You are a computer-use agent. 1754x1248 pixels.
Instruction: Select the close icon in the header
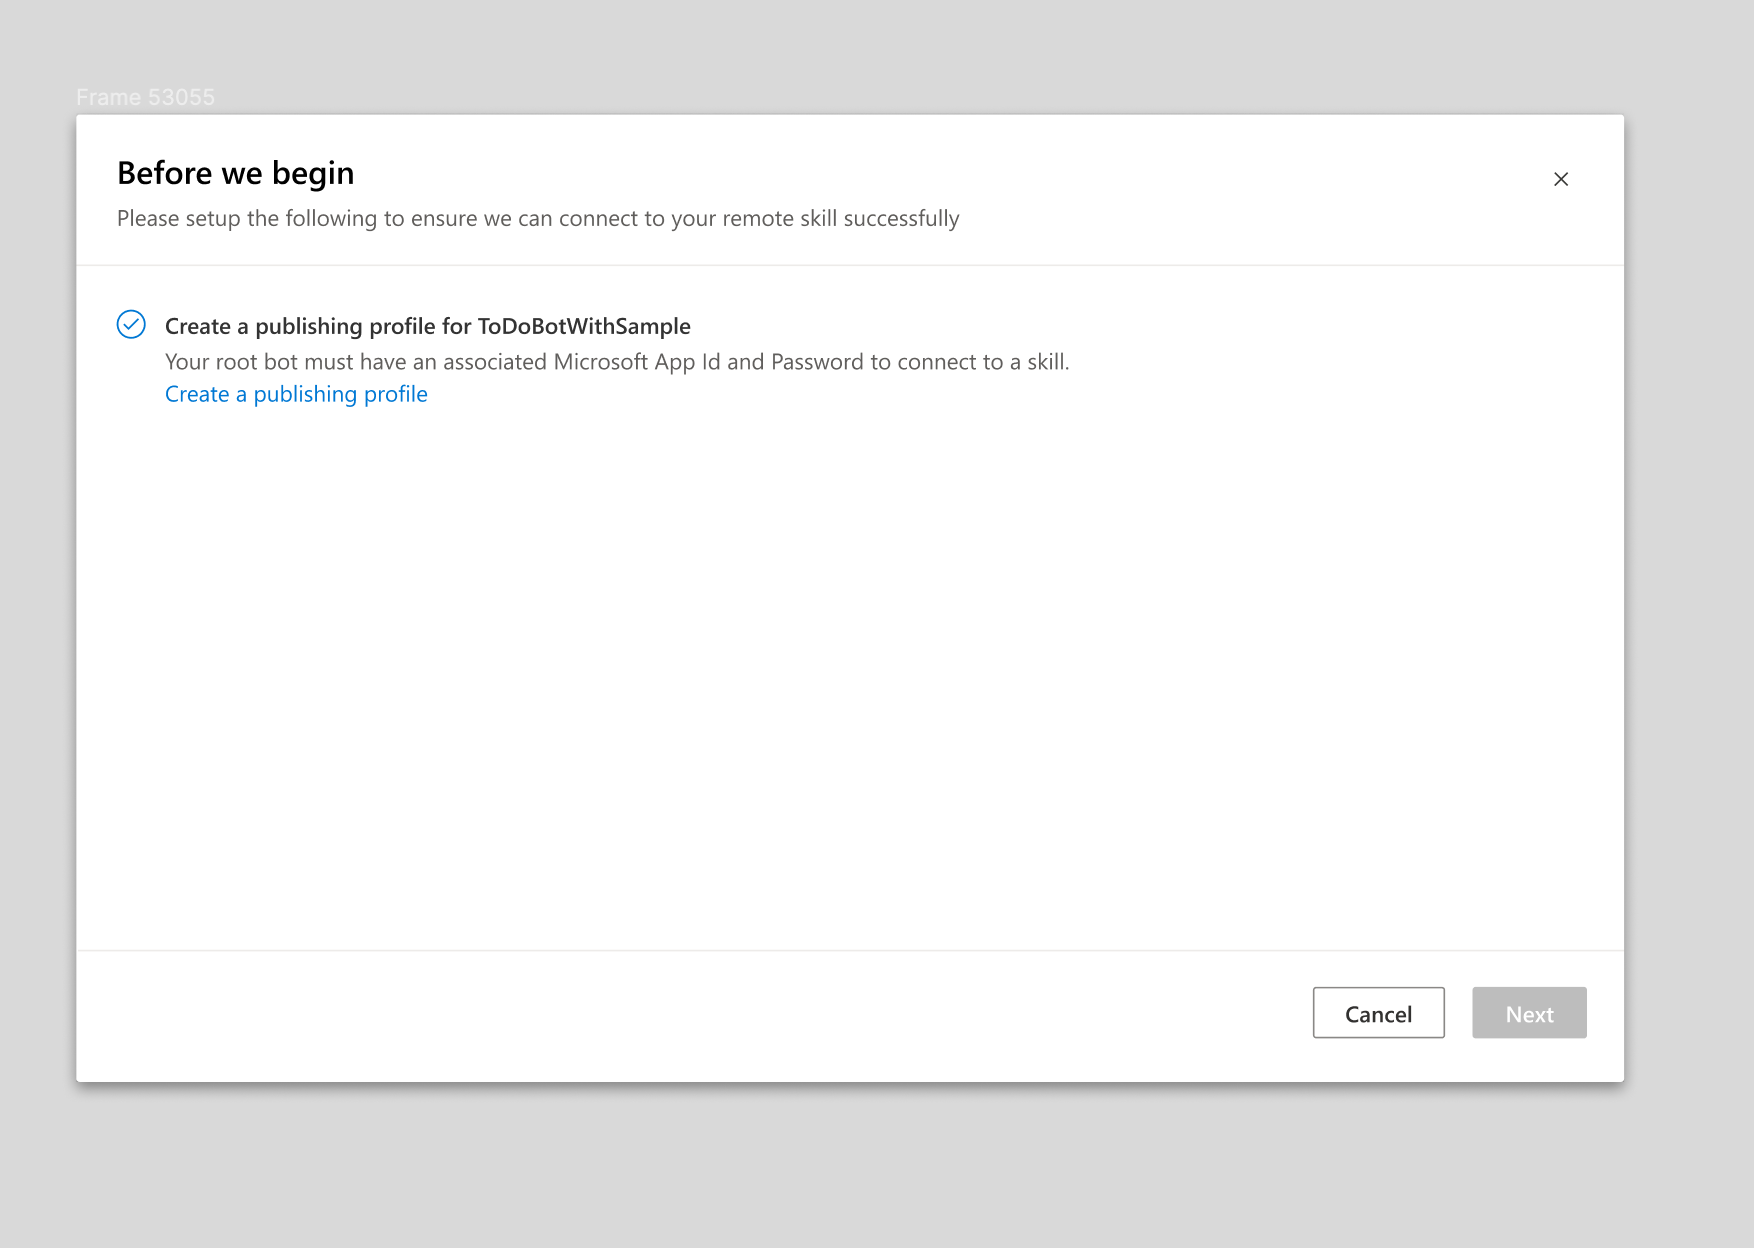(1561, 179)
